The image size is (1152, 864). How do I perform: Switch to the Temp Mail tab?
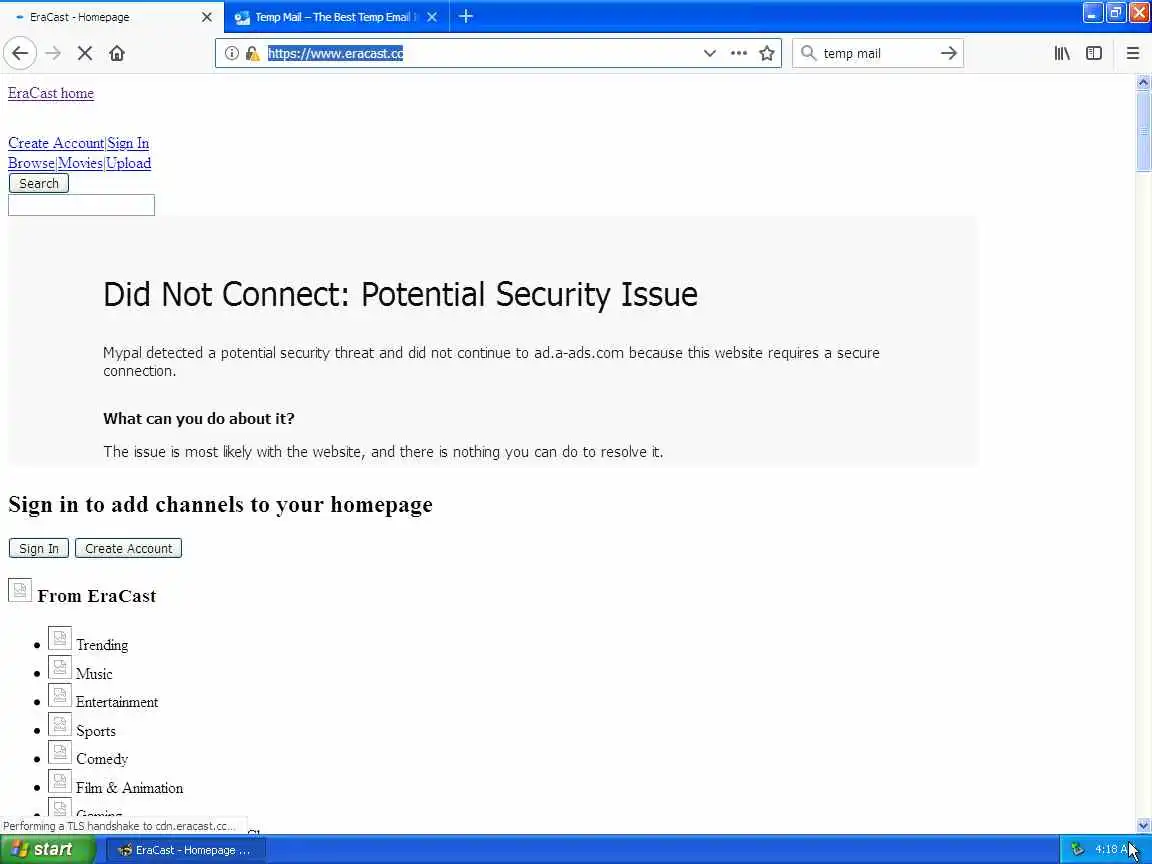point(331,17)
